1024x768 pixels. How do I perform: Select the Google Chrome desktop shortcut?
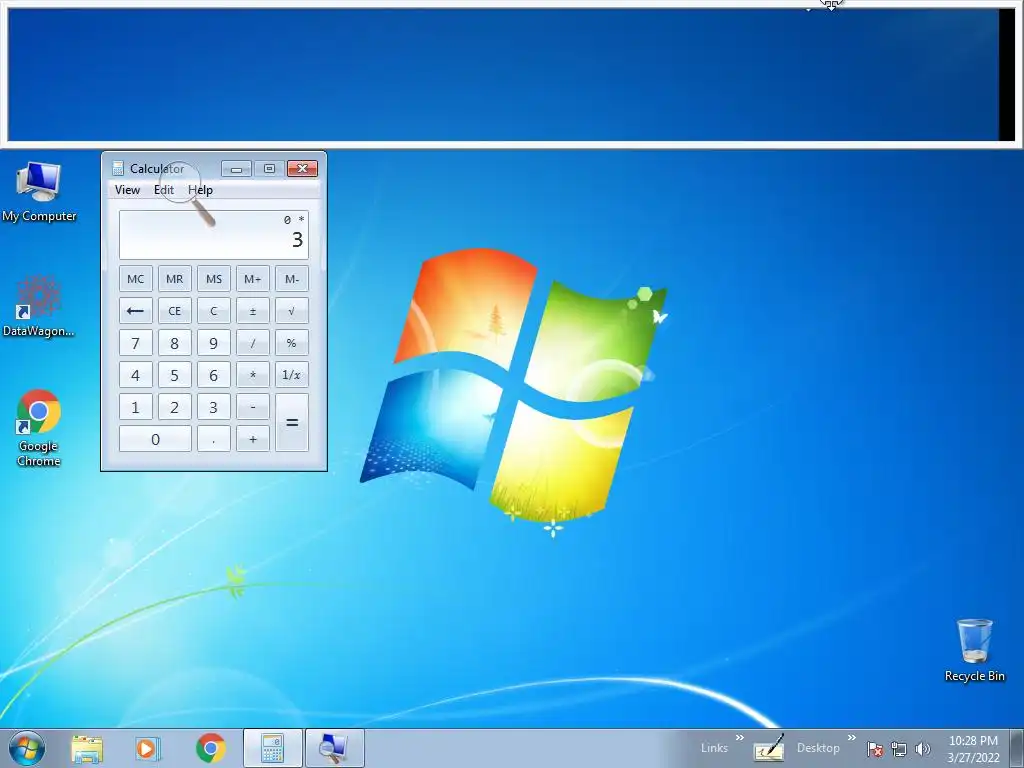pos(39,428)
